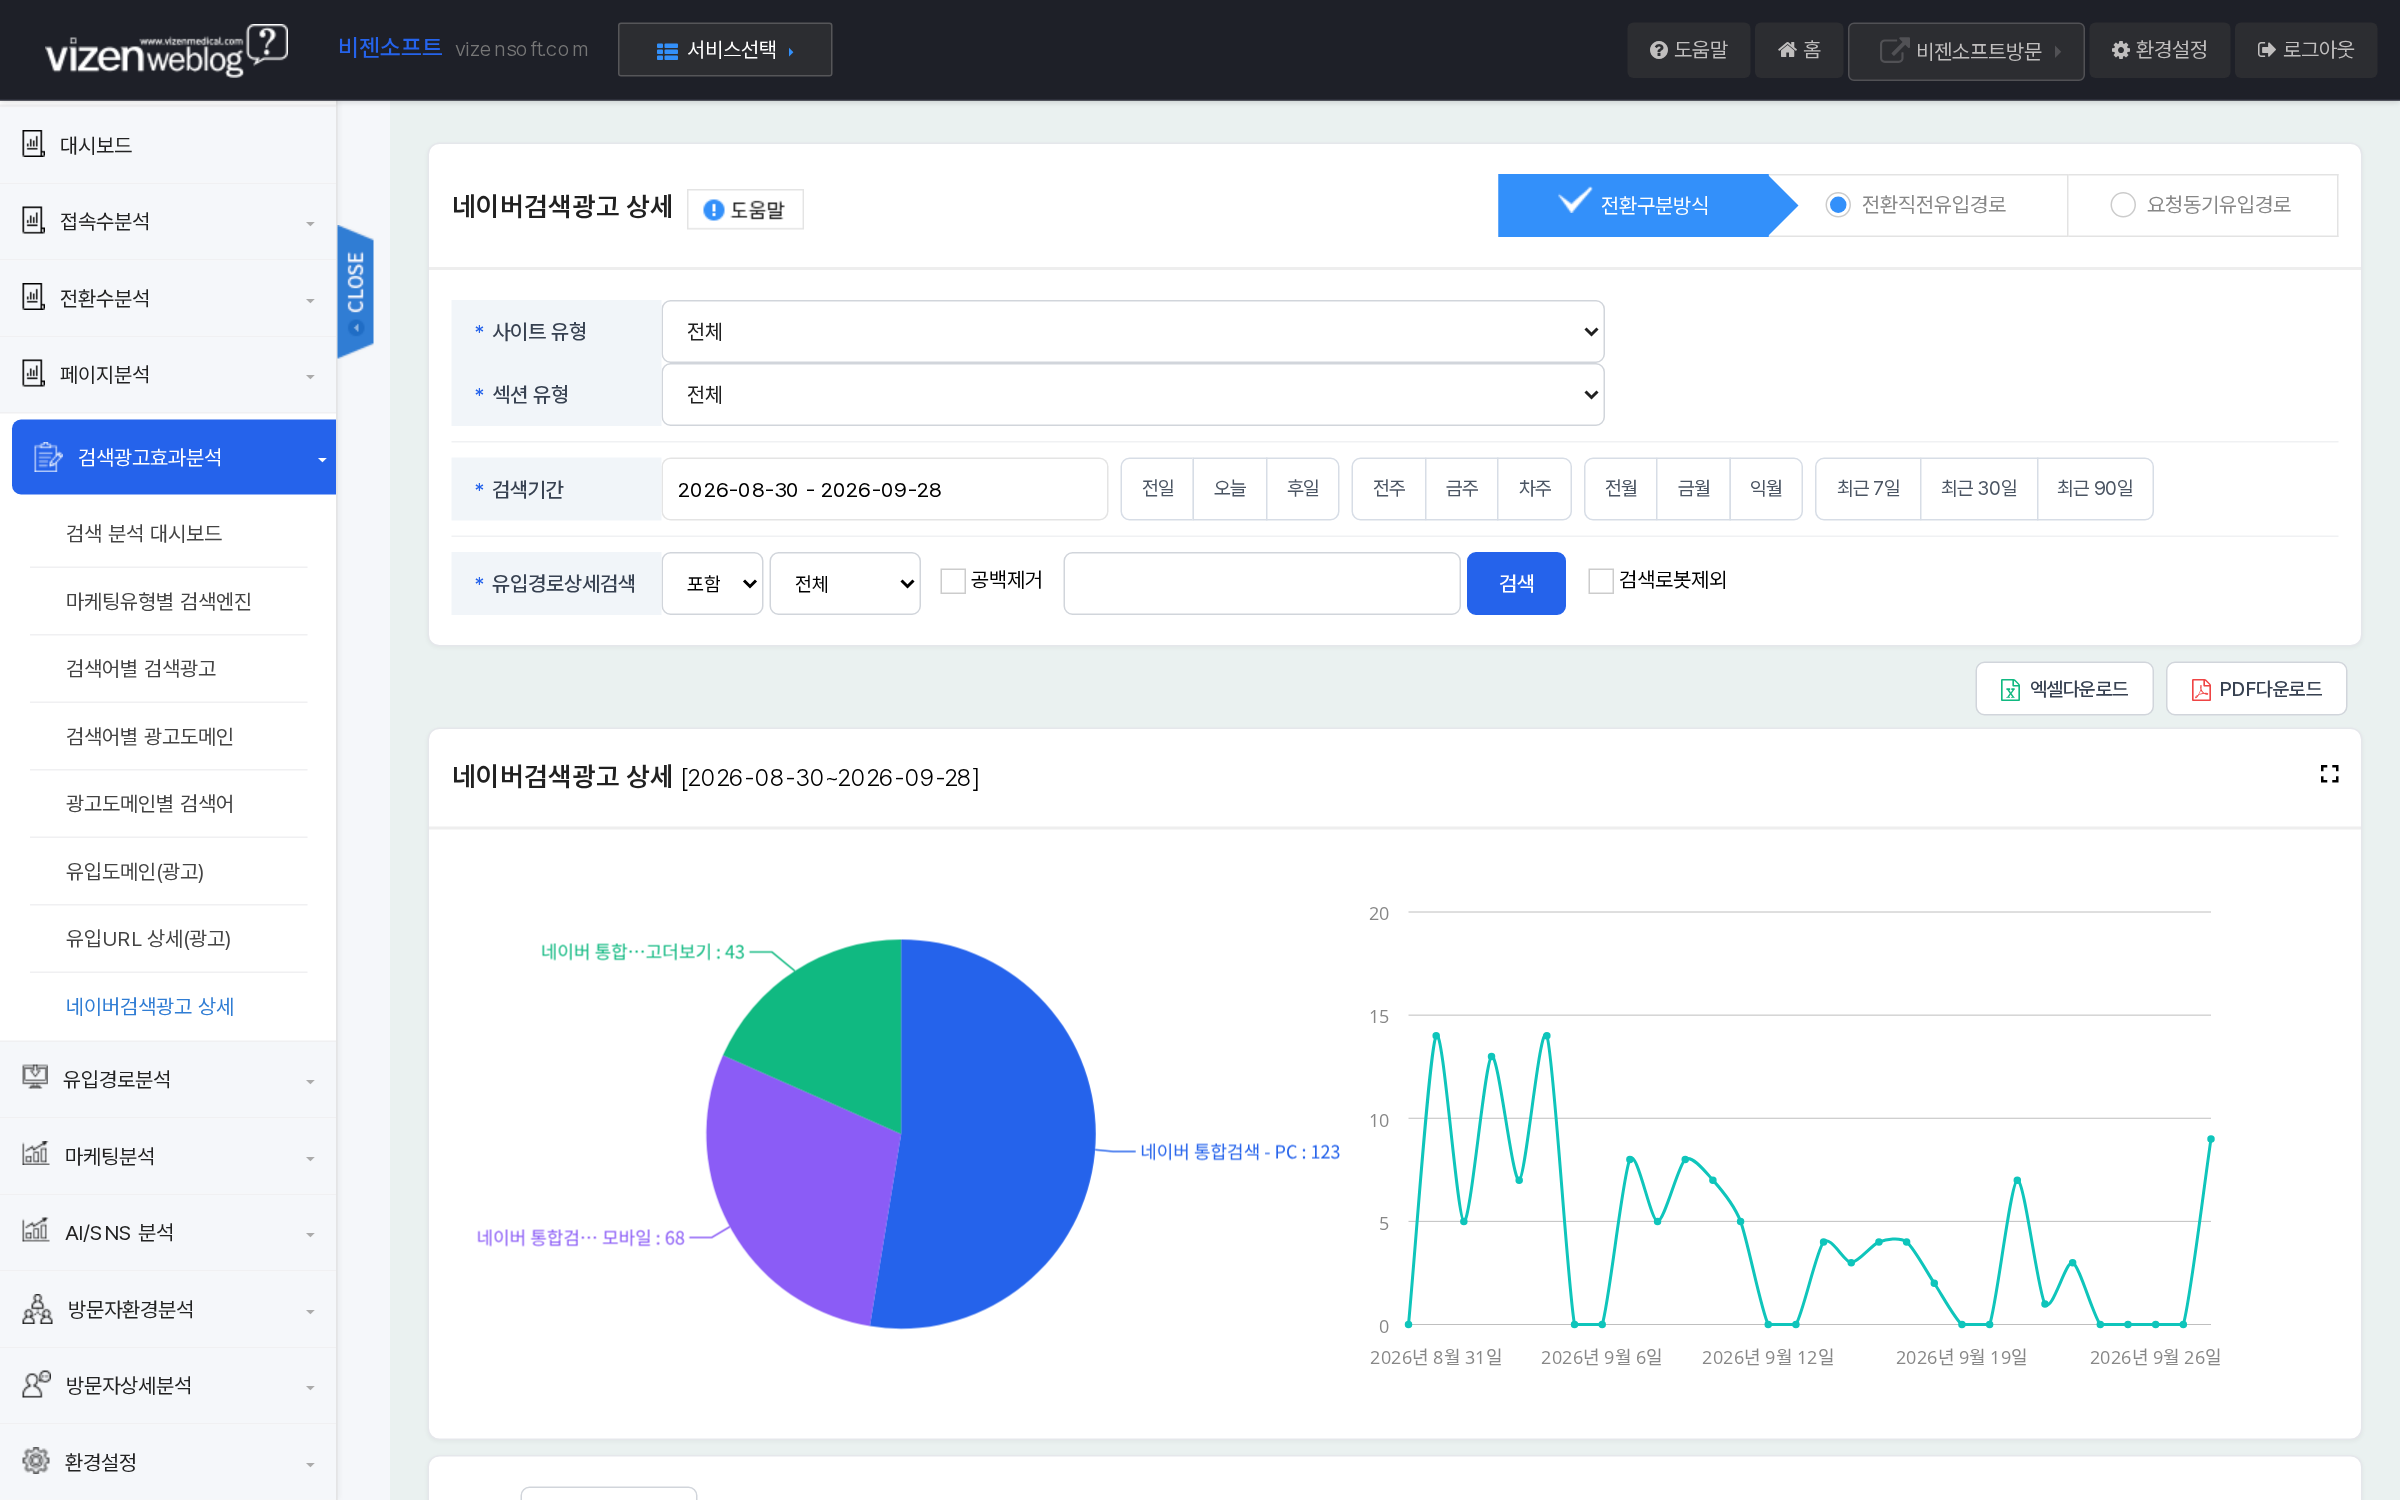This screenshot has width=2400, height=1500.
Task: Open 검색어별 검색광고 submenu item
Action: pos(141,668)
